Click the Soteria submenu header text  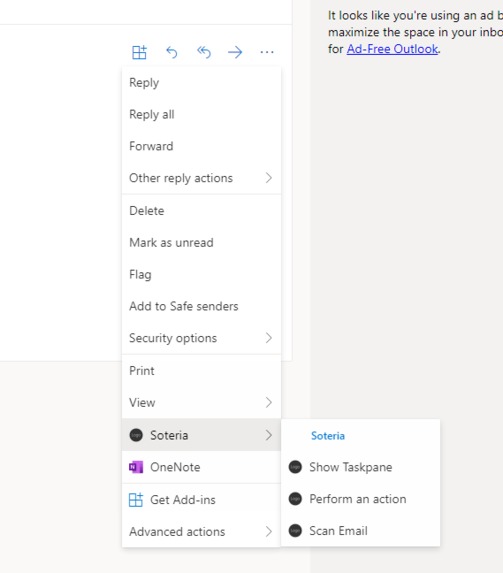click(328, 436)
